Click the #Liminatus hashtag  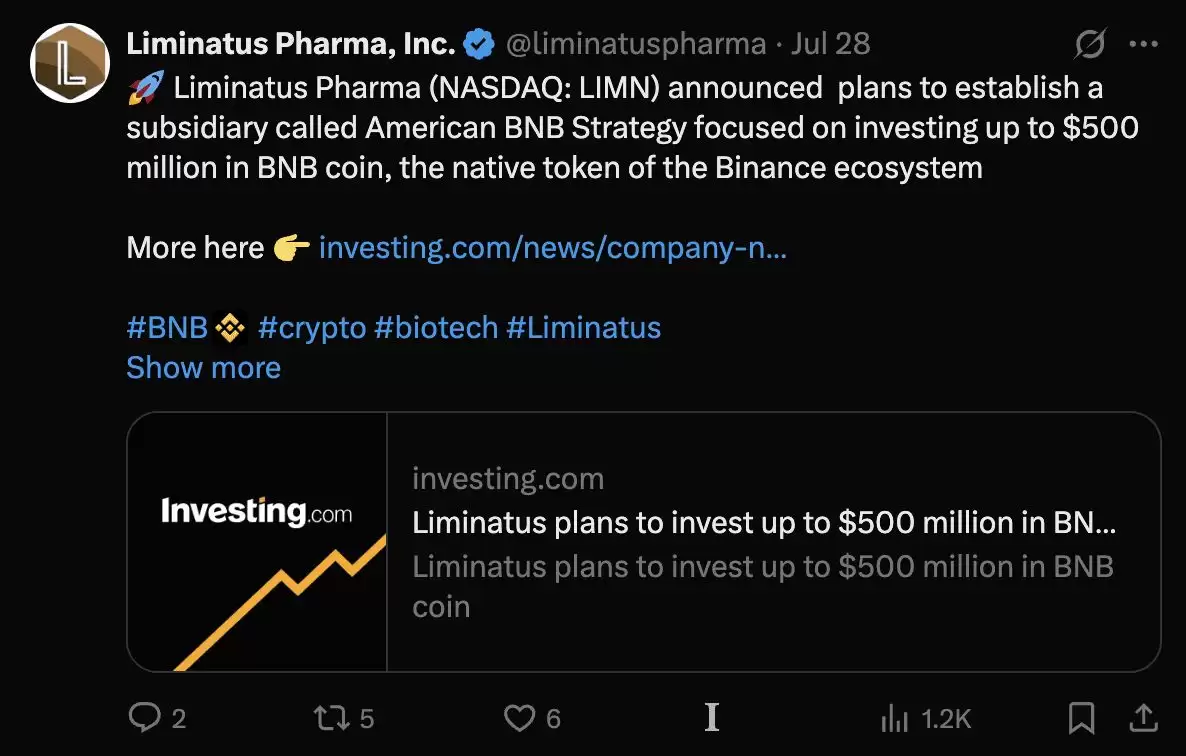pyautogui.click(x=584, y=328)
